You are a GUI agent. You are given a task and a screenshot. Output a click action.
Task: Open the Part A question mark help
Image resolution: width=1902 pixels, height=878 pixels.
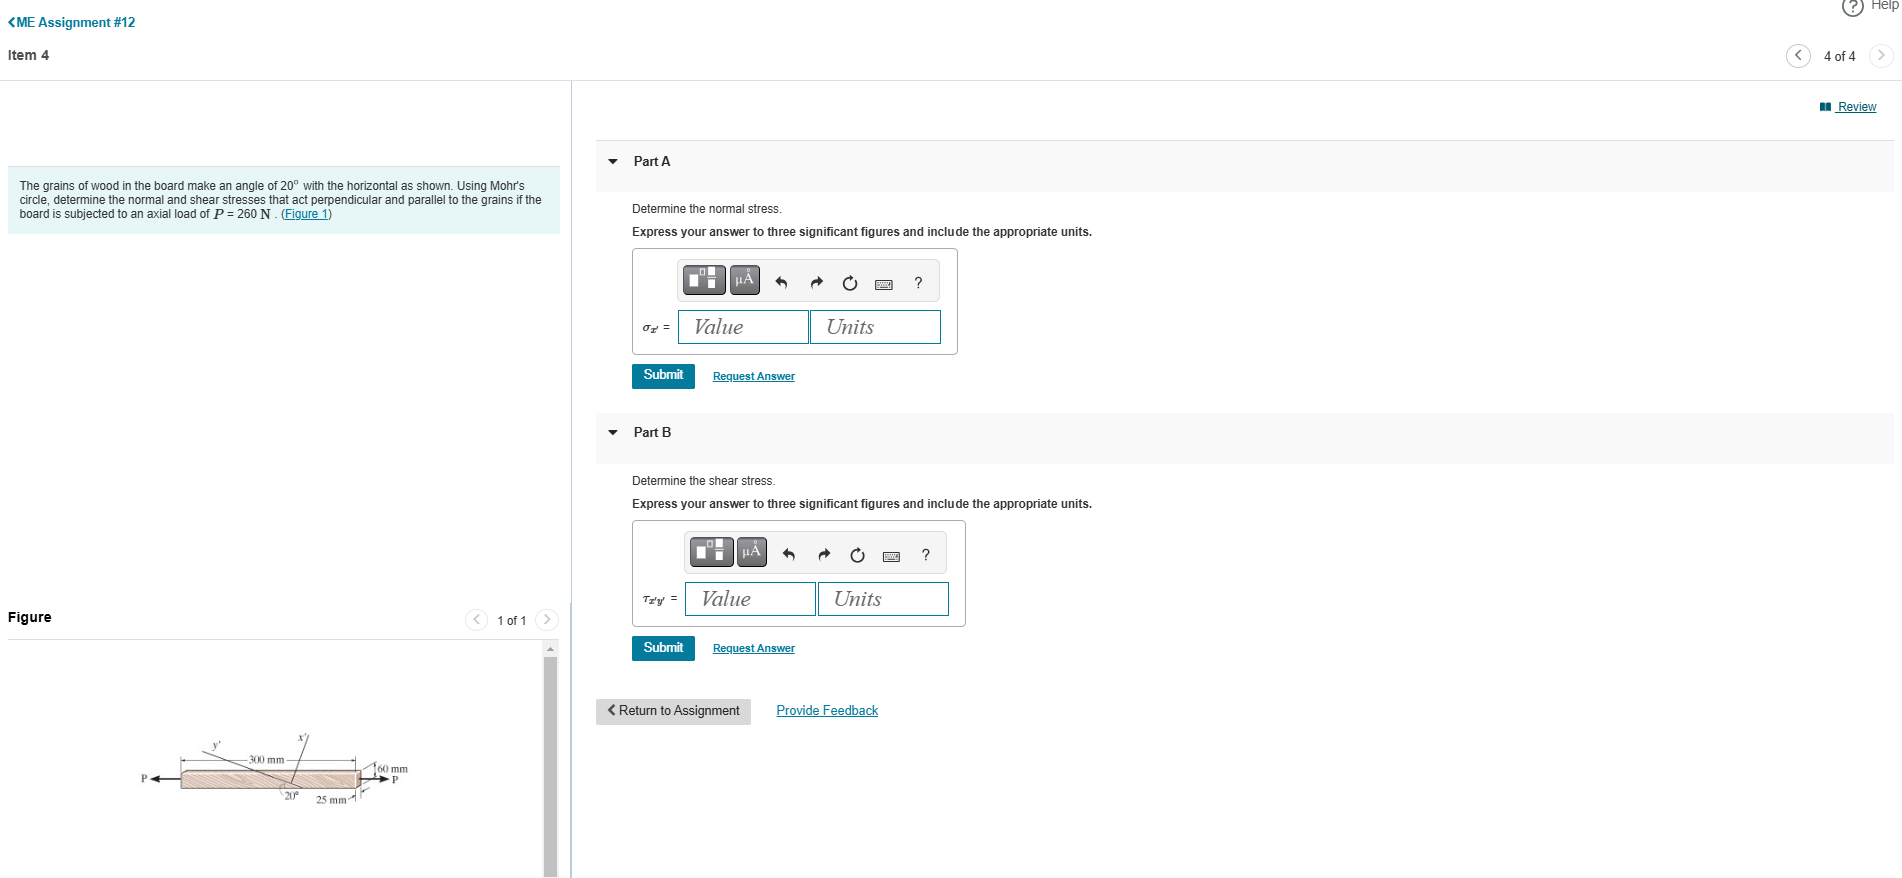tap(918, 283)
